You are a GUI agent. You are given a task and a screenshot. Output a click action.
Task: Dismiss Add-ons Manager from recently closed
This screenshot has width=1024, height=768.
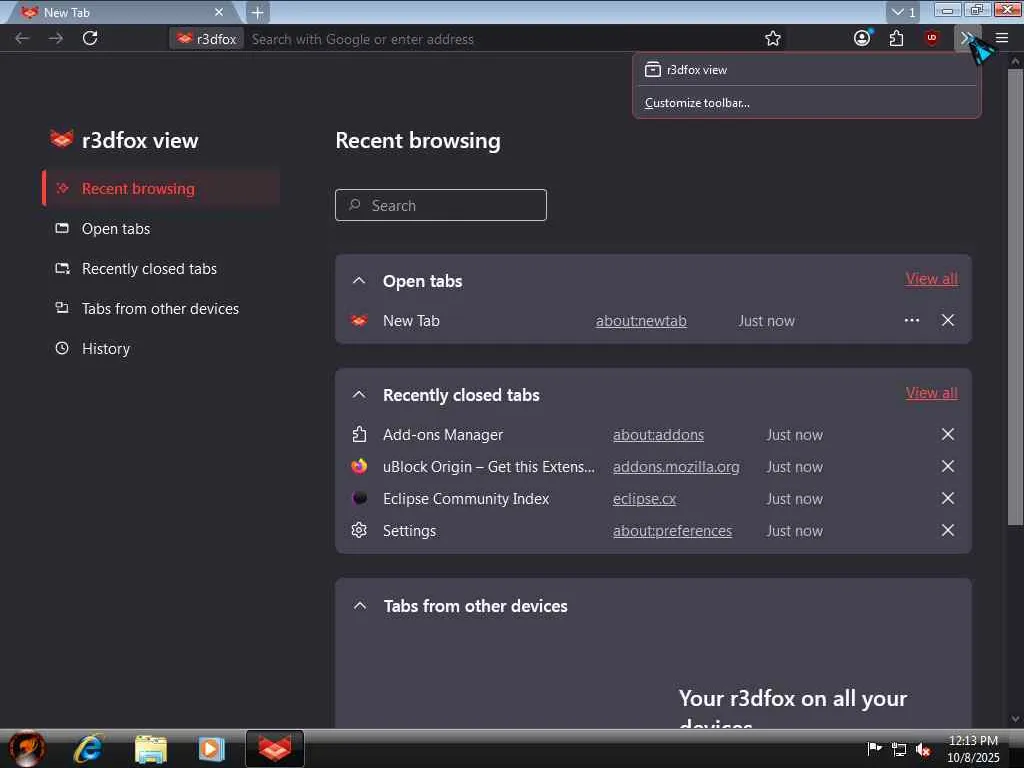[948, 434]
